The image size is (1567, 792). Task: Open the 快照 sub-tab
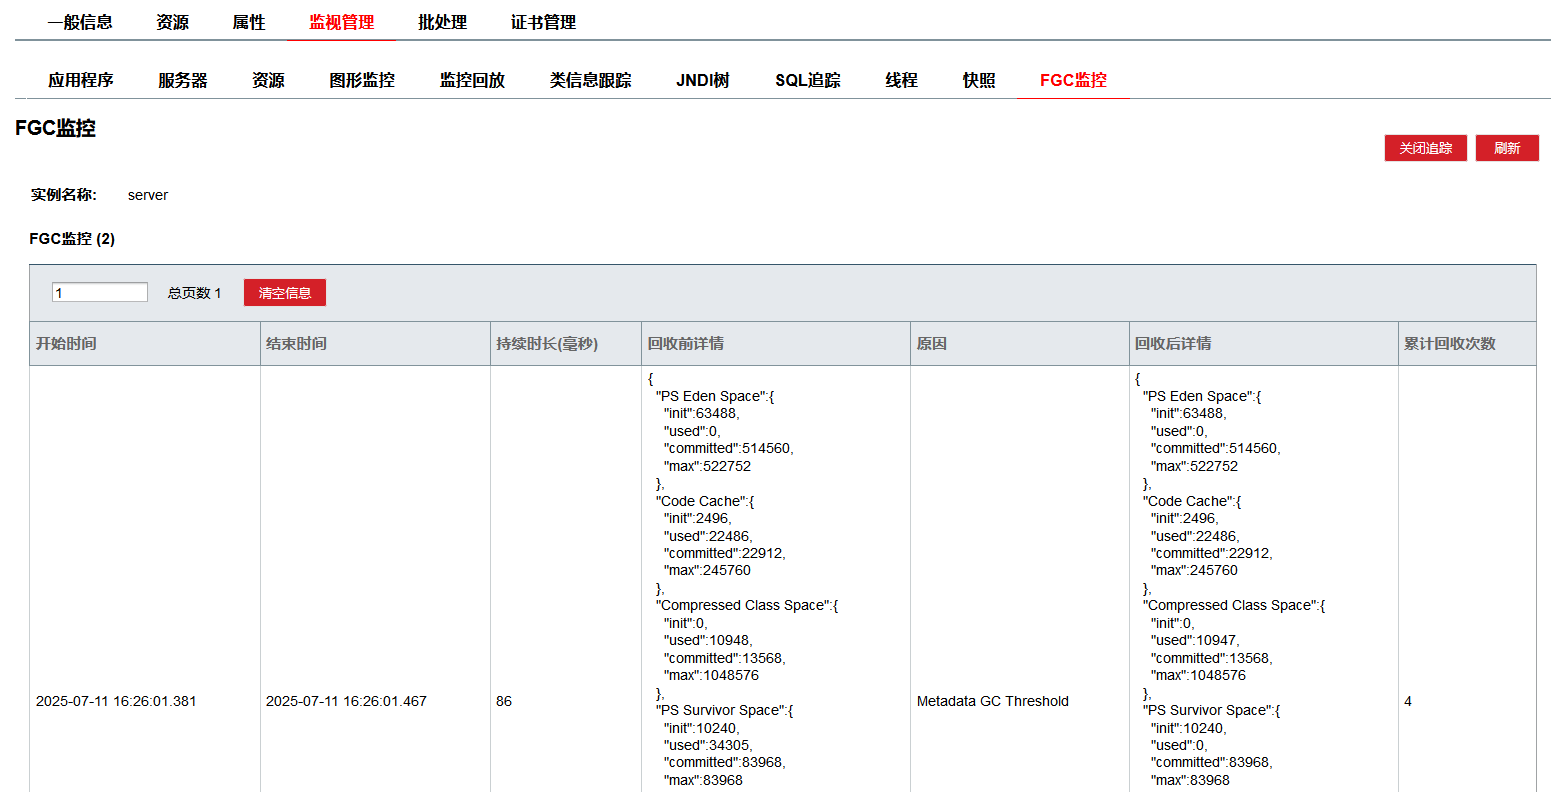tap(979, 80)
